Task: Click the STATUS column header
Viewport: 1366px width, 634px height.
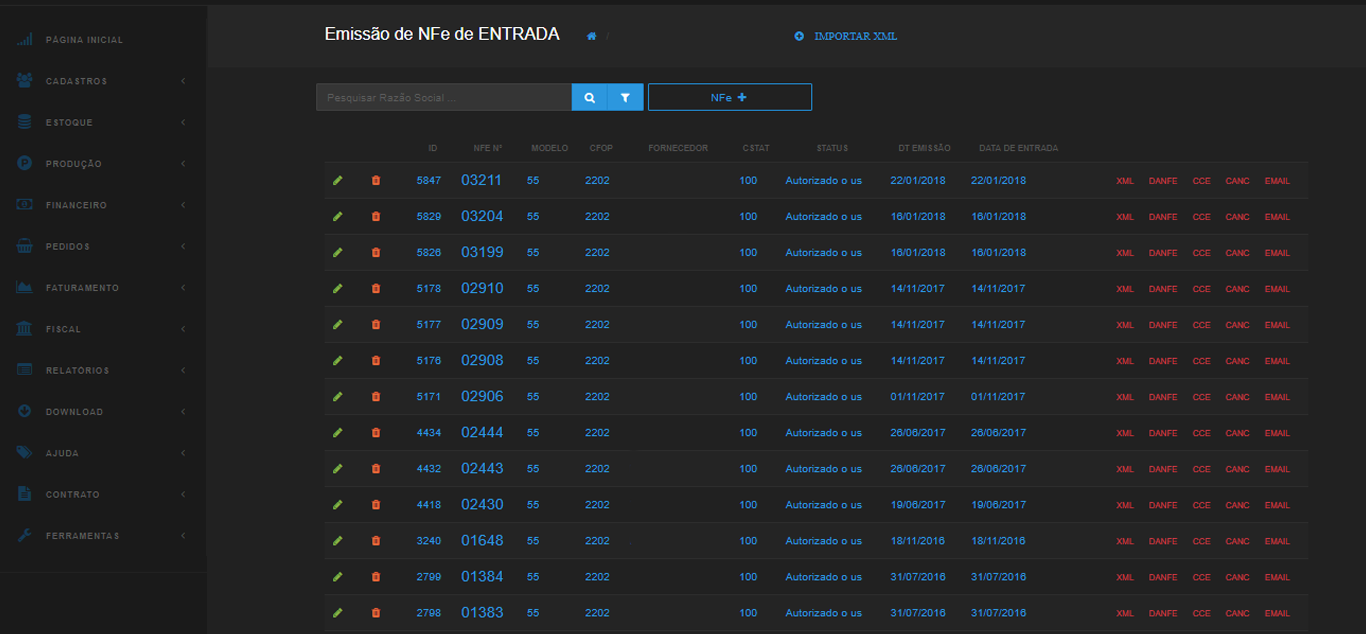Action: coord(832,148)
